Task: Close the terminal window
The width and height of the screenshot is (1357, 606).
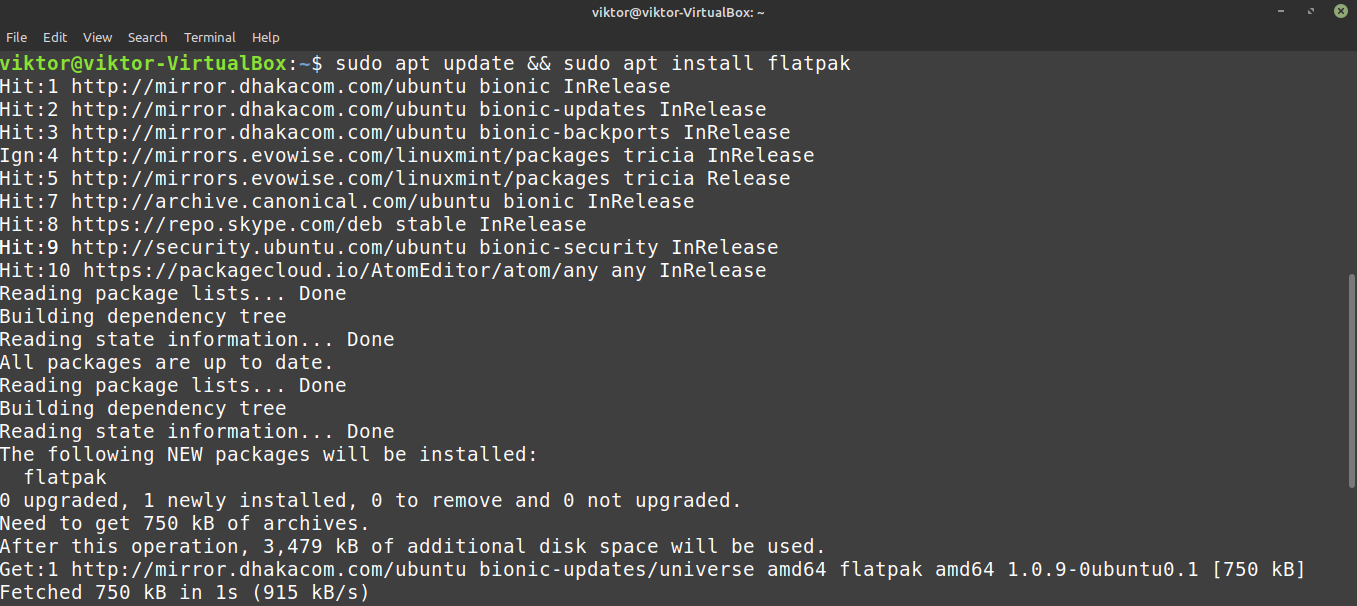Action: 1339,12
